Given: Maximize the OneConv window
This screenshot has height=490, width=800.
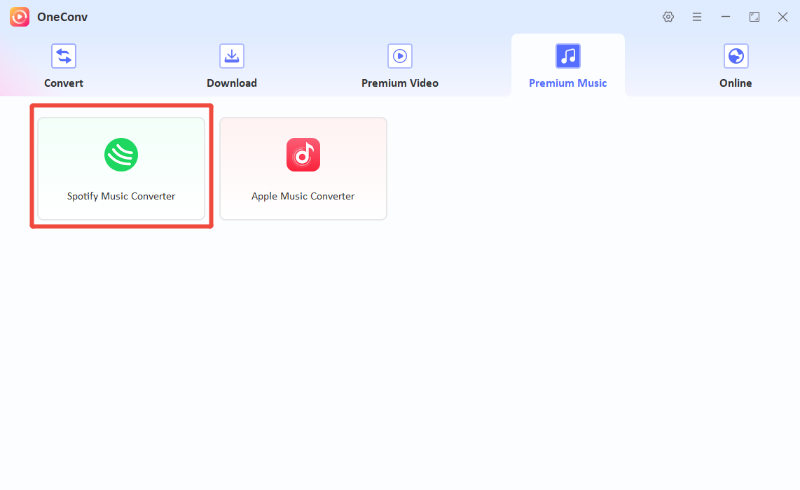Looking at the screenshot, I should (754, 17).
